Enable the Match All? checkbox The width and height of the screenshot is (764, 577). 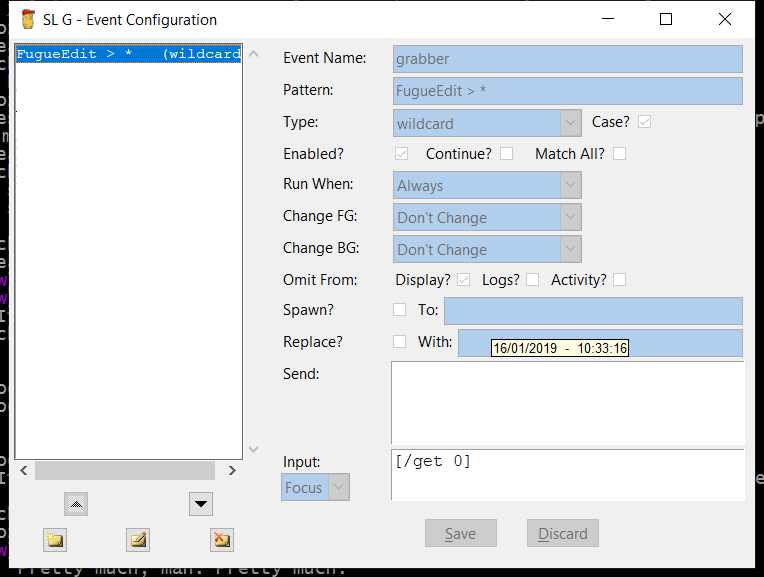(620, 154)
